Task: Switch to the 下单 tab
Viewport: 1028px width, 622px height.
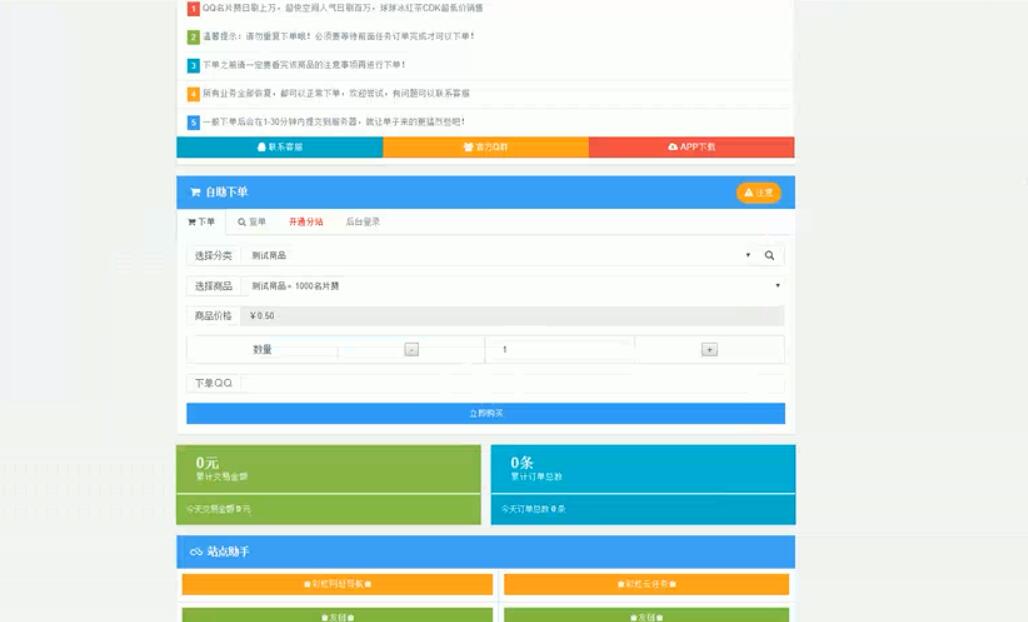Action: coord(201,222)
